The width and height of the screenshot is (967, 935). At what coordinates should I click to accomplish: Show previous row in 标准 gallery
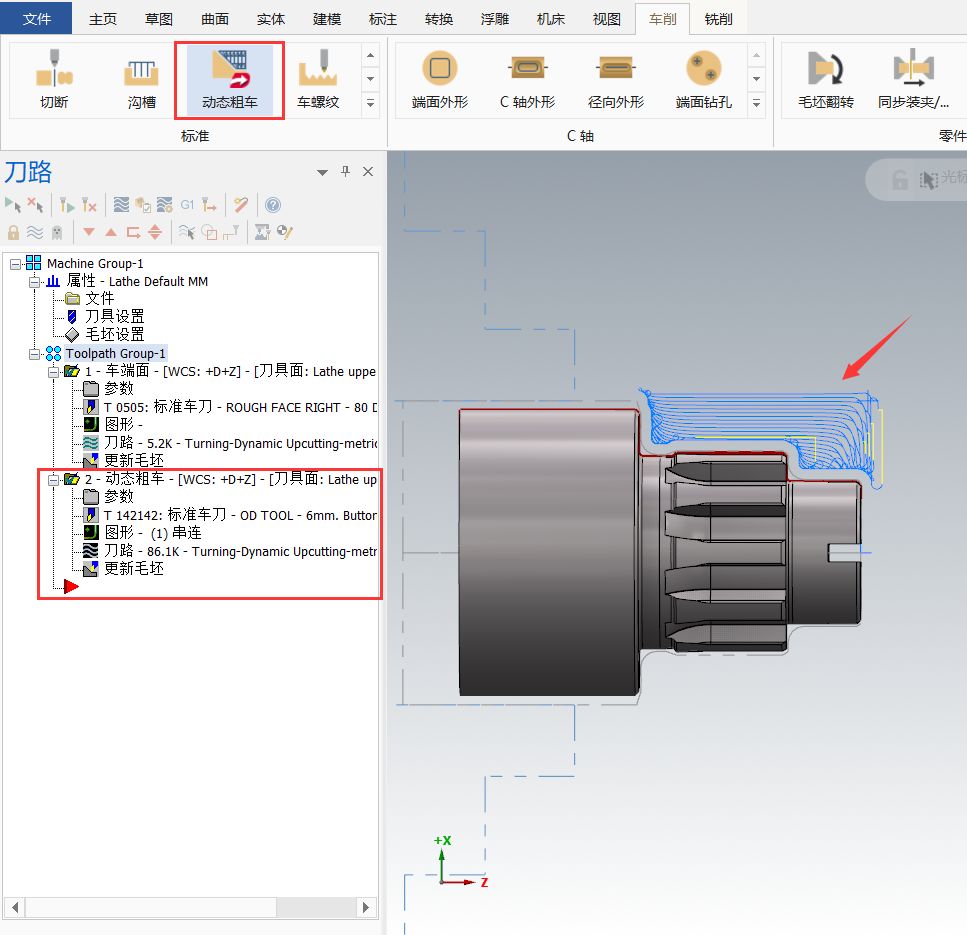pyautogui.click(x=370, y=56)
